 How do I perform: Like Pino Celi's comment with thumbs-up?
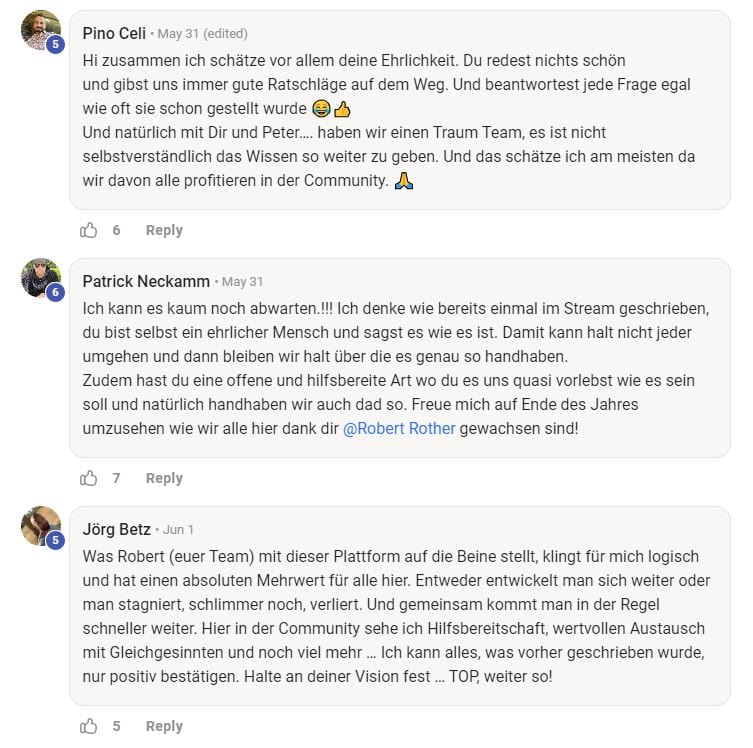pos(89,230)
